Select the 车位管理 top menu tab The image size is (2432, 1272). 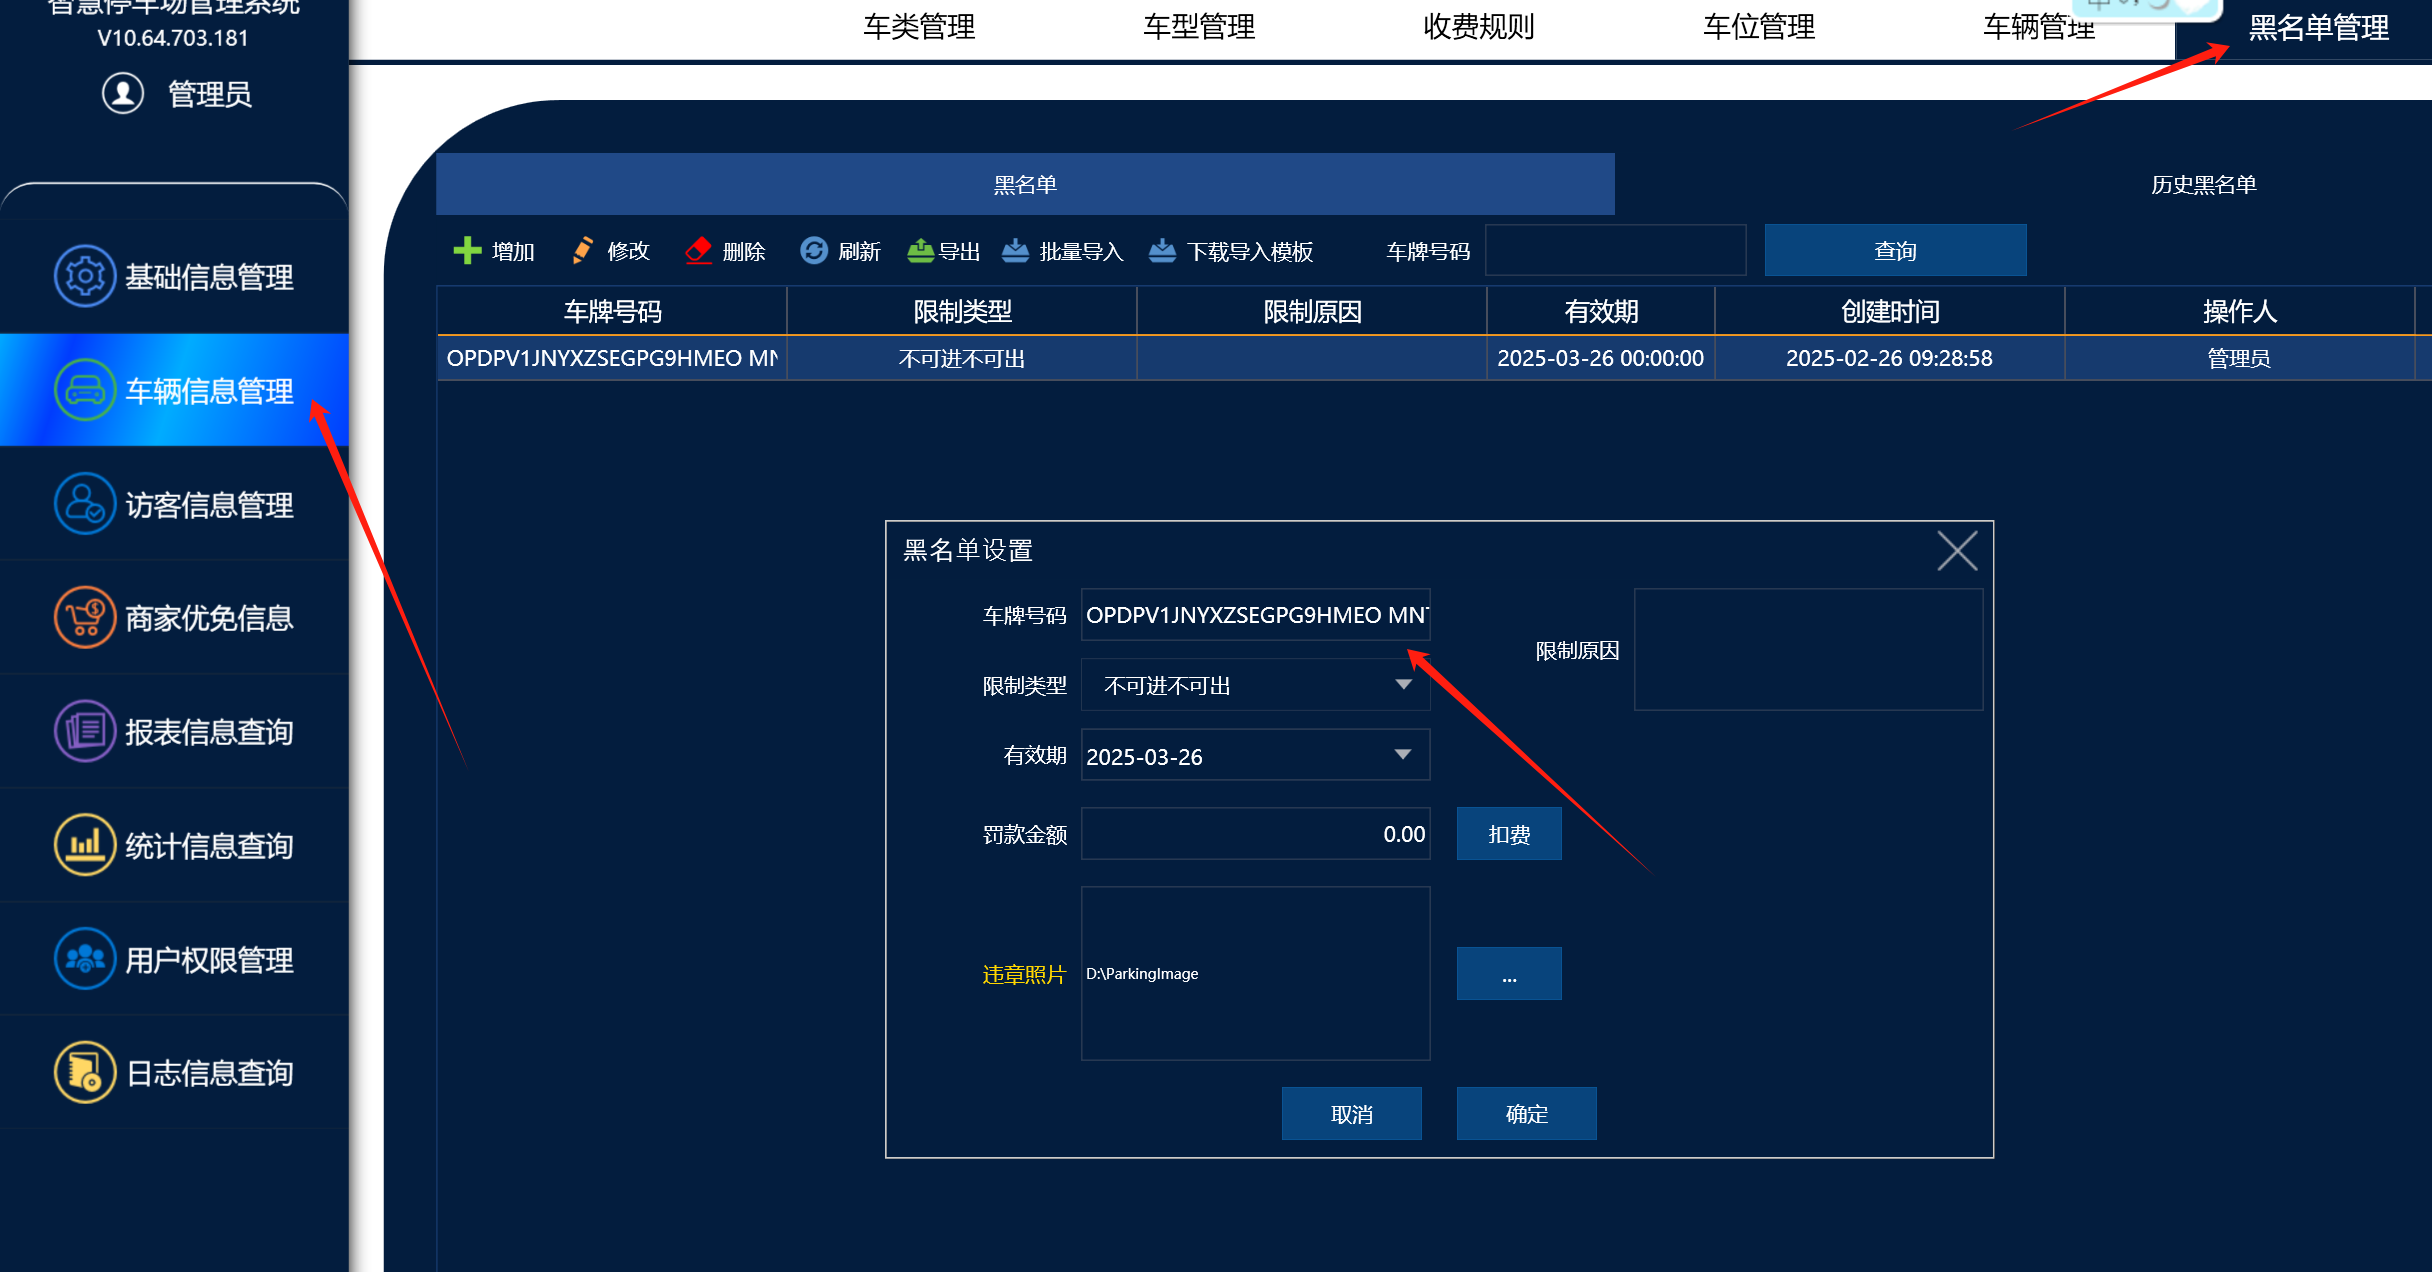(1758, 27)
